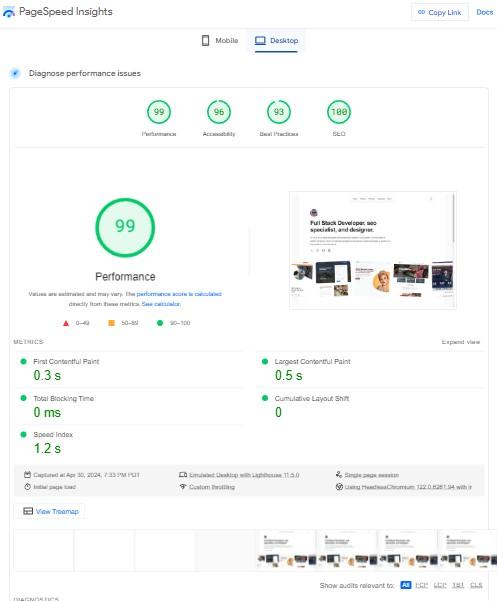Click the Expand view toggle
The image size is (497, 601).
[461, 342]
